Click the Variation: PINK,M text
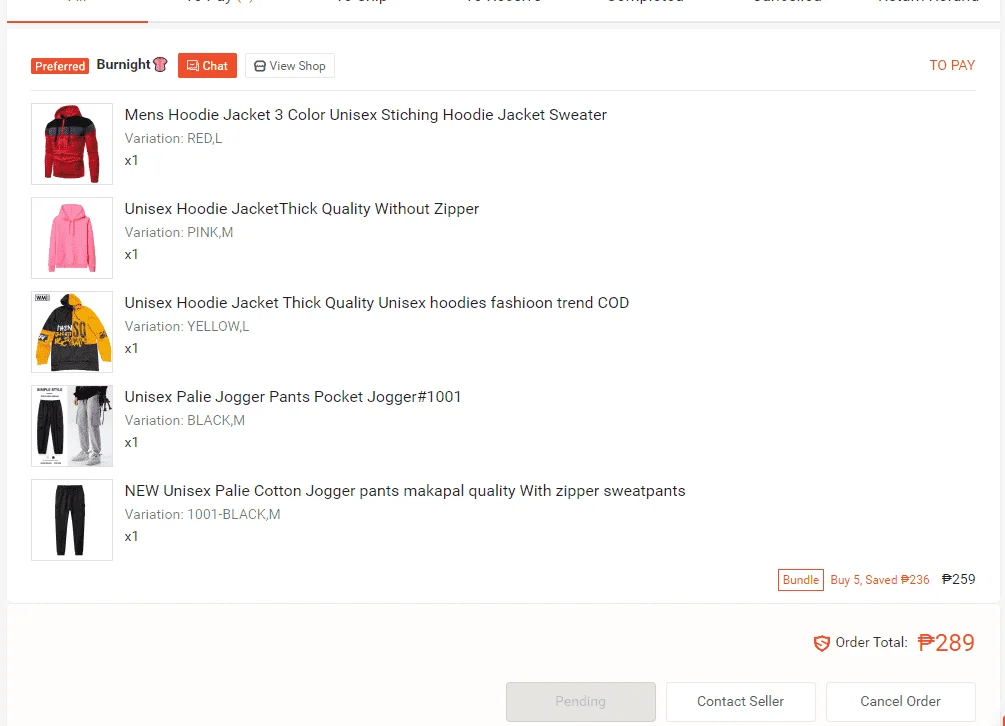1005x726 pixels. (x=179, y=233)
